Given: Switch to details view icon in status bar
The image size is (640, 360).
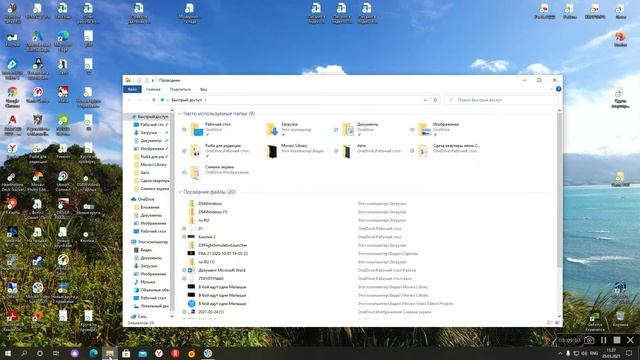Looking at the screenshot, I should click(550, 322).
